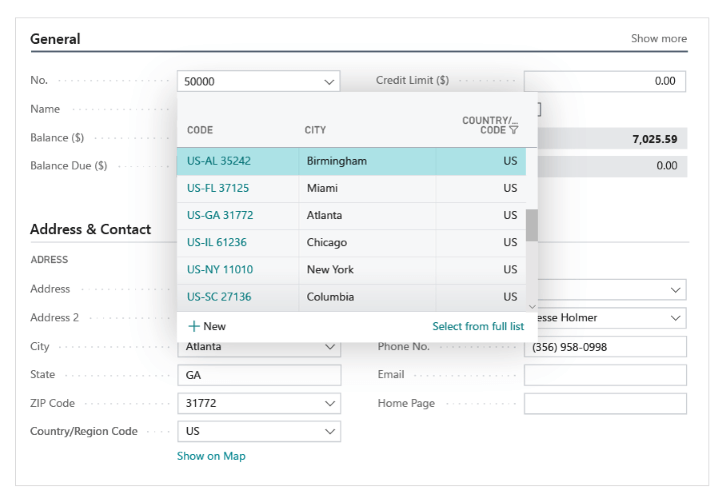Image resolution: width=715 pixels, height=503 pixels.
Task: Click the Show on Map link
Action: tap(211, 456)
